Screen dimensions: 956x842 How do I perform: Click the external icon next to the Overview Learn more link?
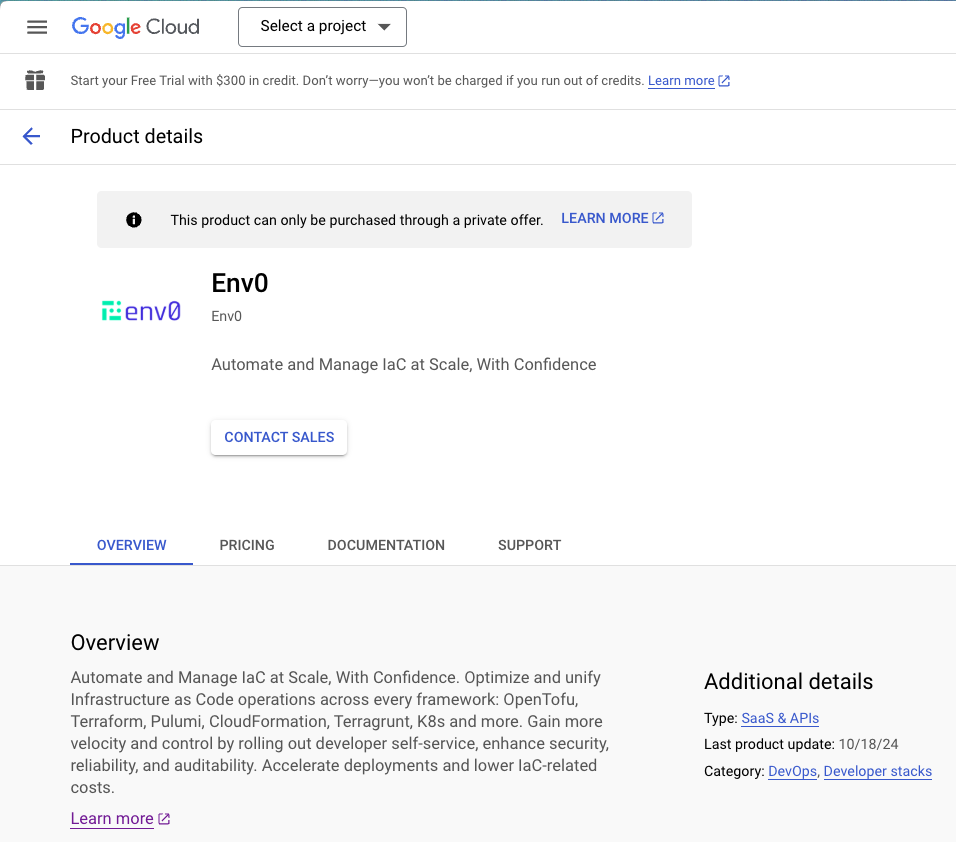(165, 819)
